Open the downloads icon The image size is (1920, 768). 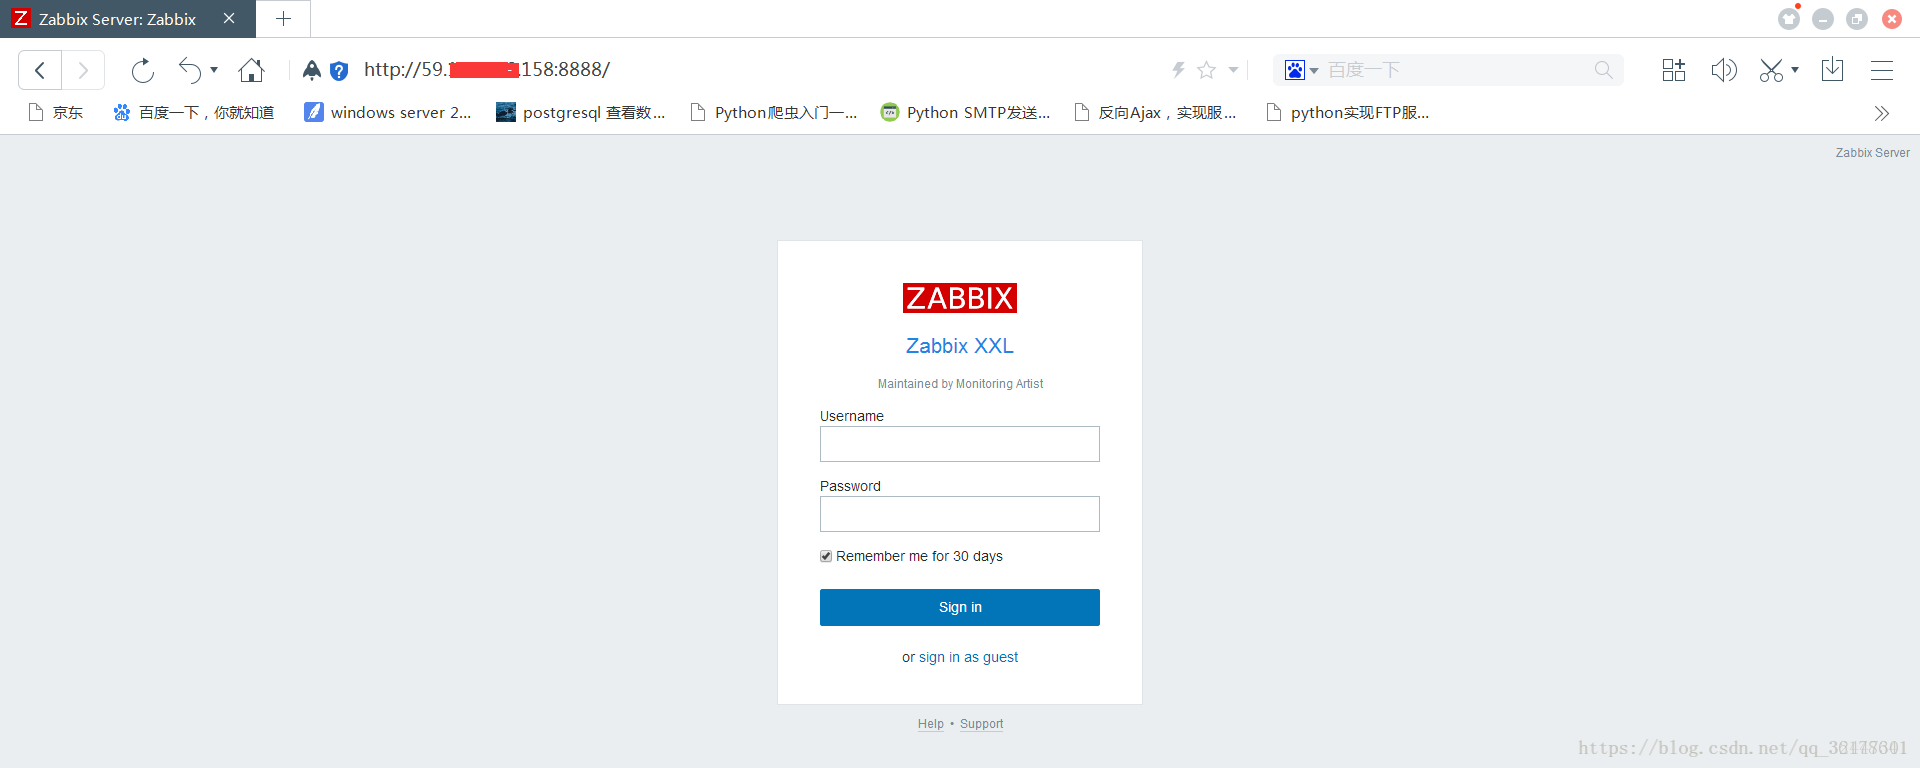[1832, 70]
